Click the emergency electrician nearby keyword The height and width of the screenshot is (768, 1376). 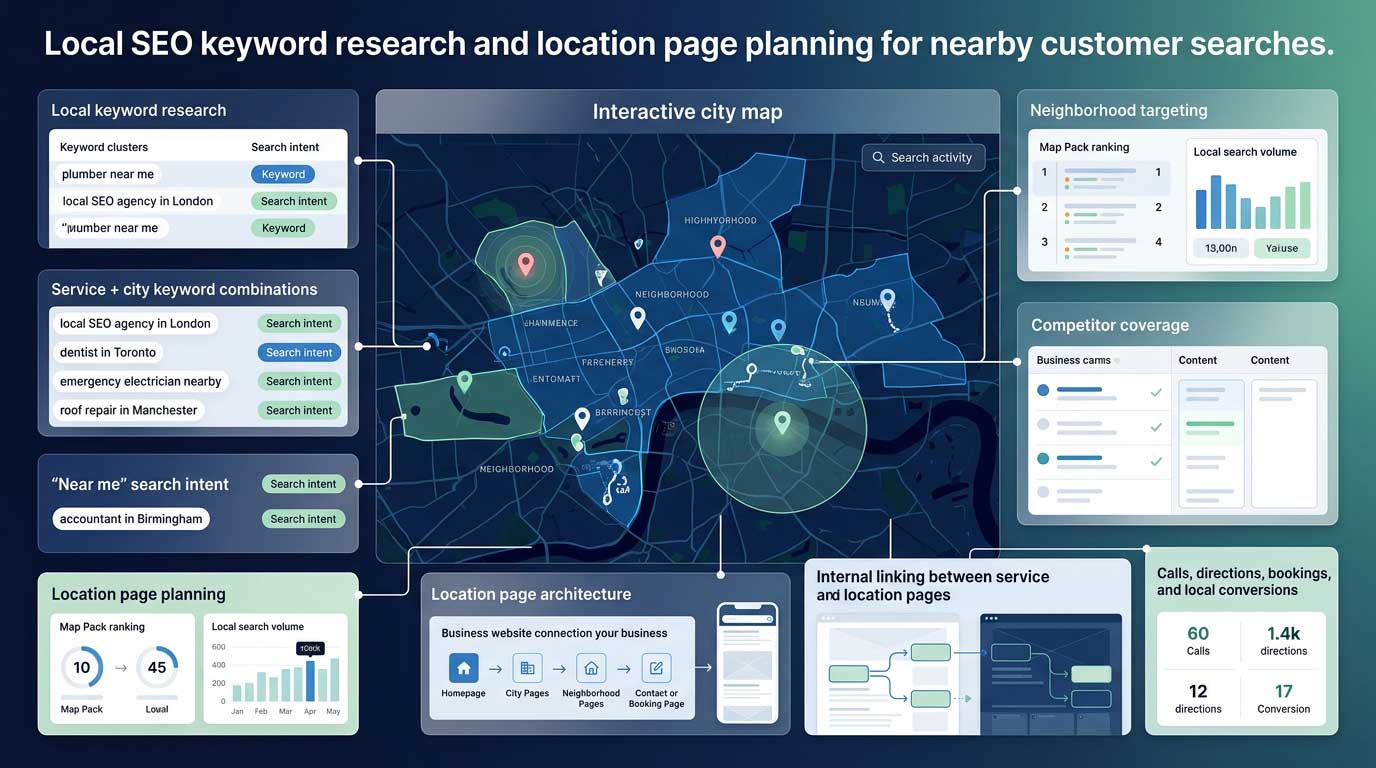[141, 381]
